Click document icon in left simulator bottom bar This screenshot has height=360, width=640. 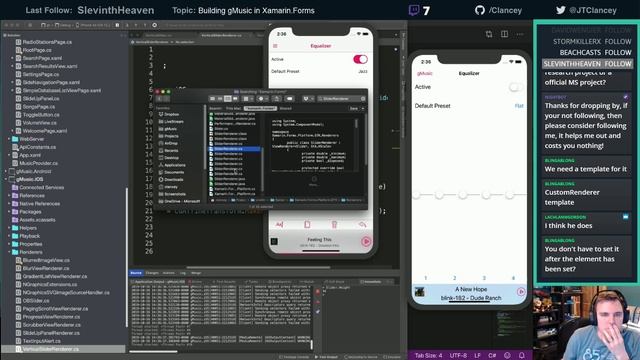coord(307,224)
